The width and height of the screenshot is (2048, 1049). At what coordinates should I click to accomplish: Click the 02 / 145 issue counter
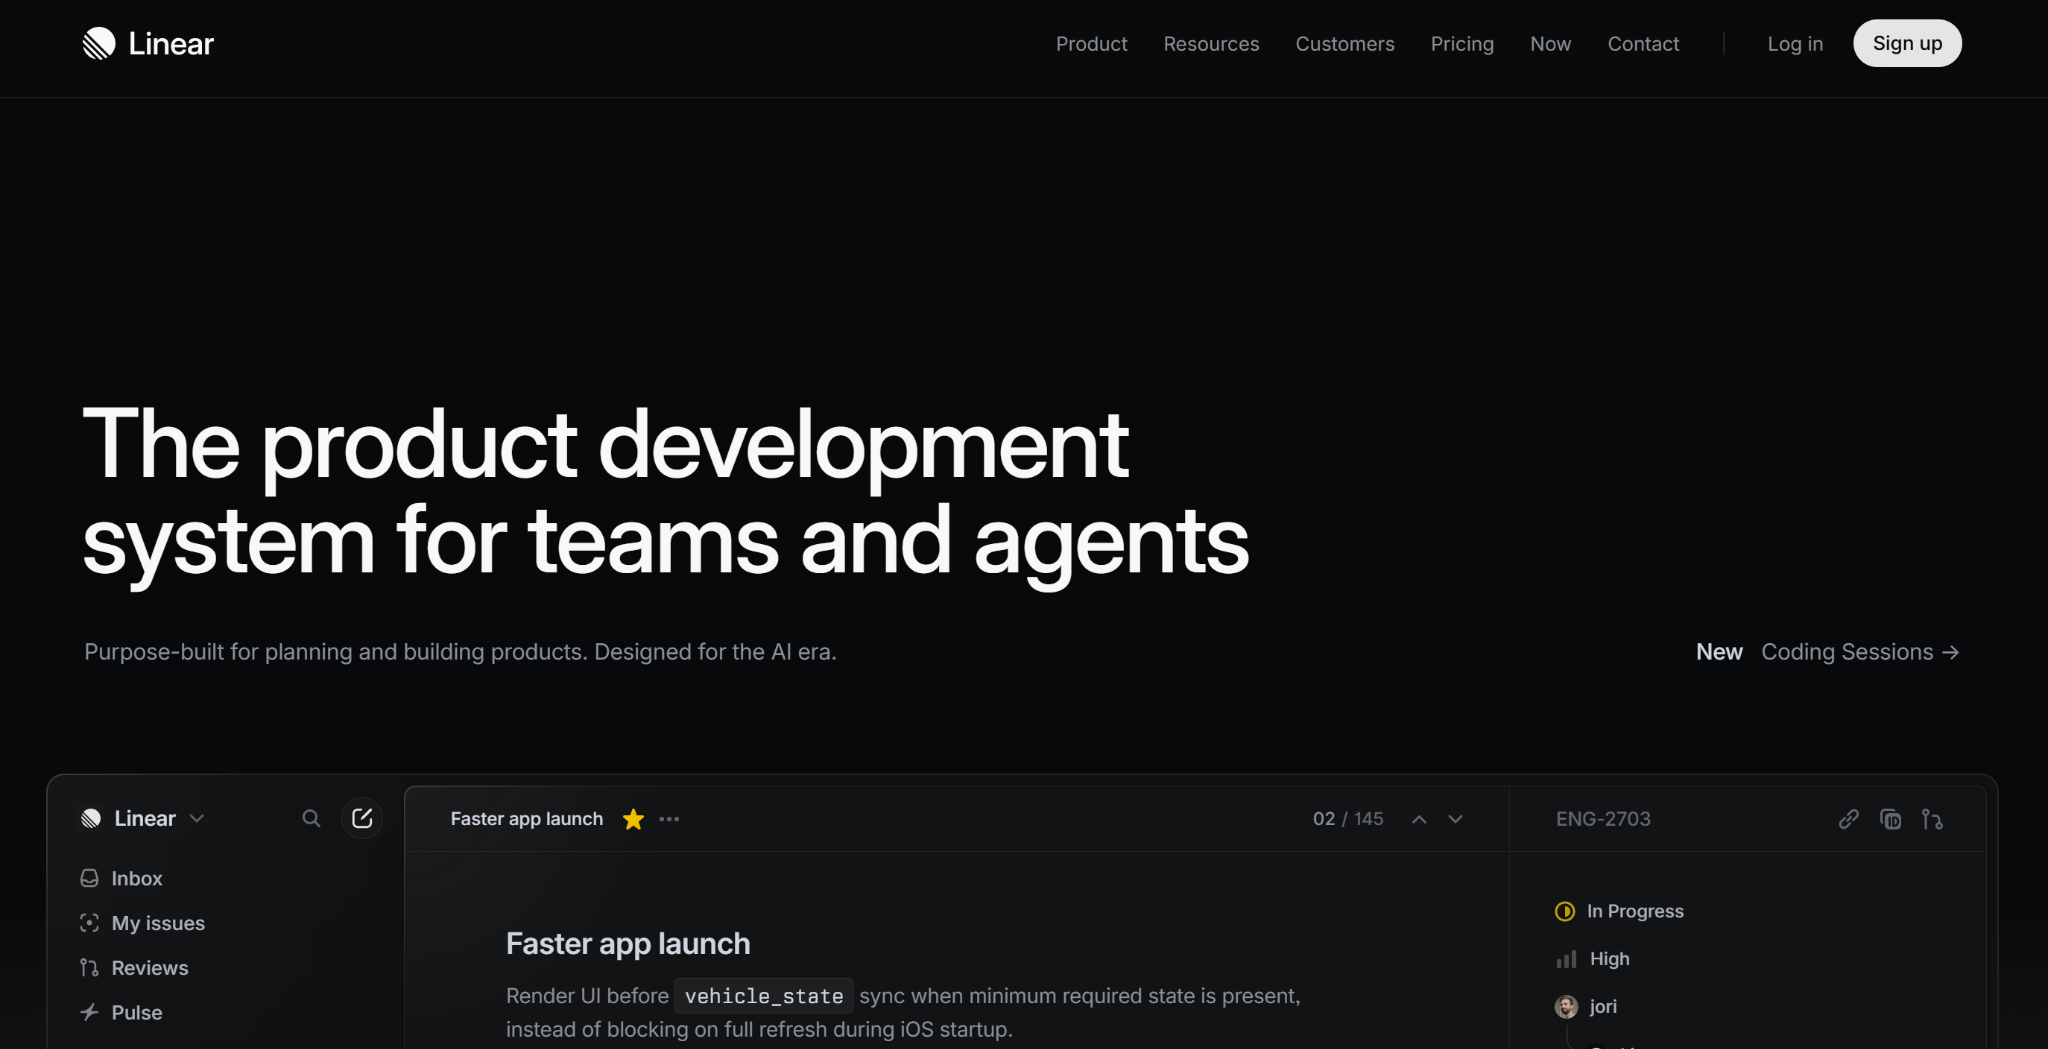tap(1348, 819)
